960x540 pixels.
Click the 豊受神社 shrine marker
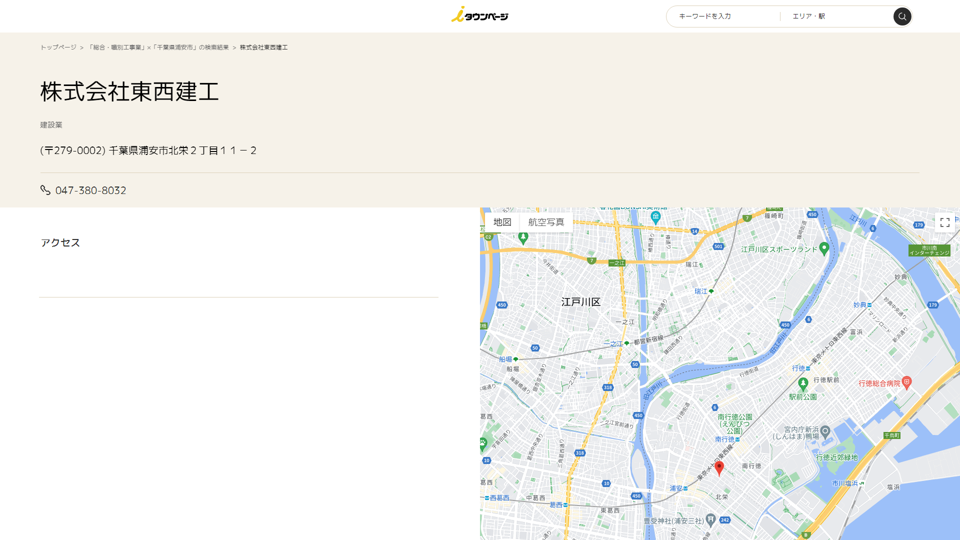[710, 520]
